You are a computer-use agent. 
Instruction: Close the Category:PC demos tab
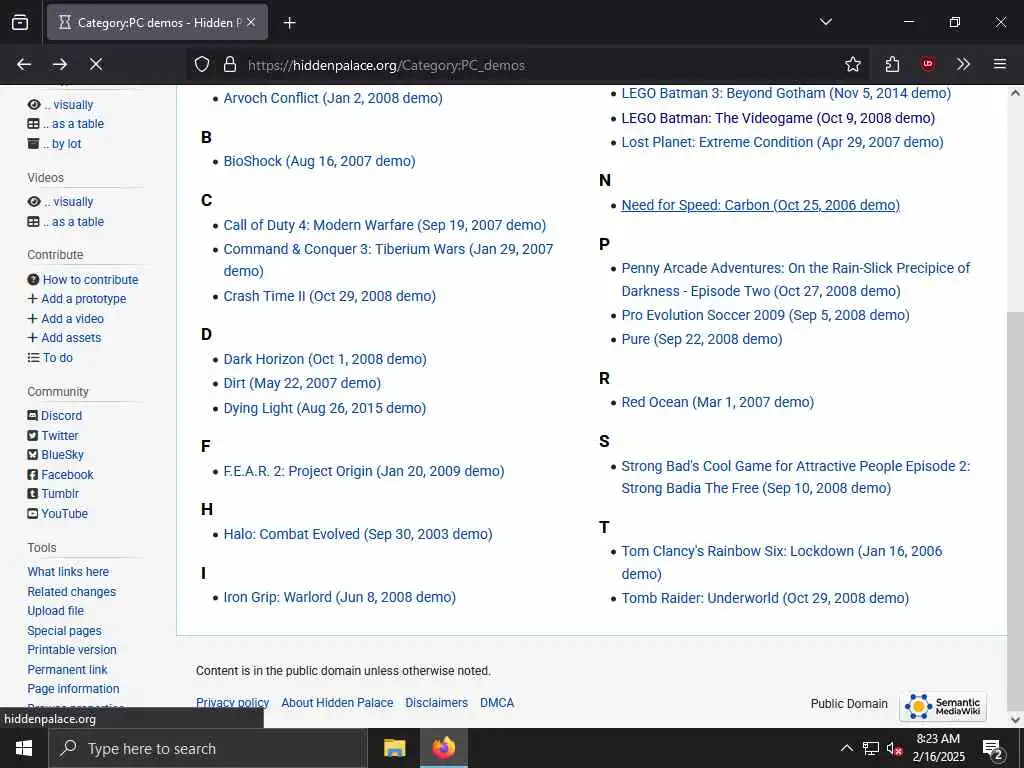point(251,22)
